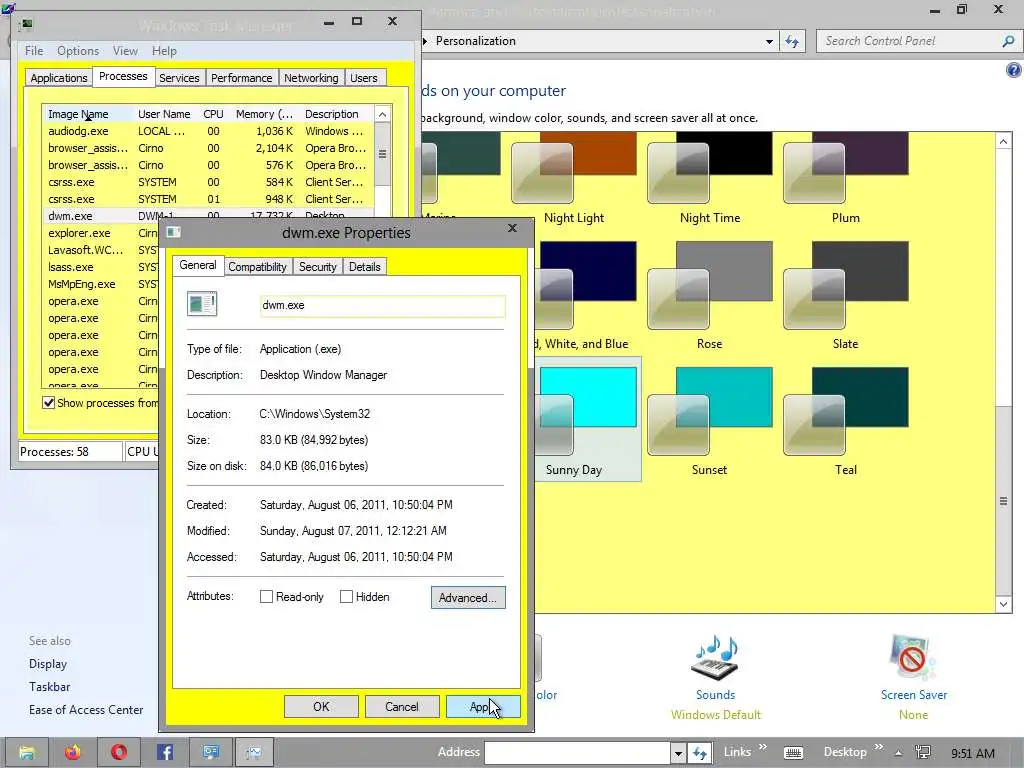The image size is (1024, 768).
Task: Open the Options menu in Task Manager
Action: [x=78, y=50]
